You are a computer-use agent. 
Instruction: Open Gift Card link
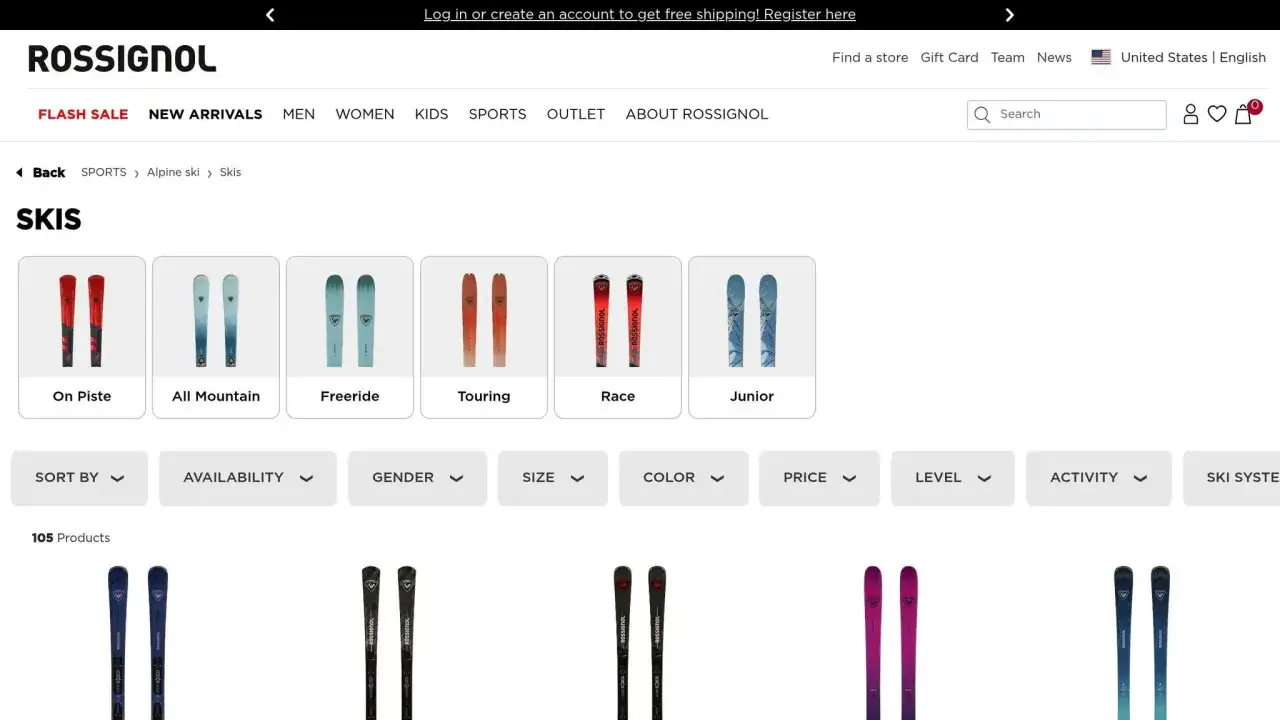point(949,58)
